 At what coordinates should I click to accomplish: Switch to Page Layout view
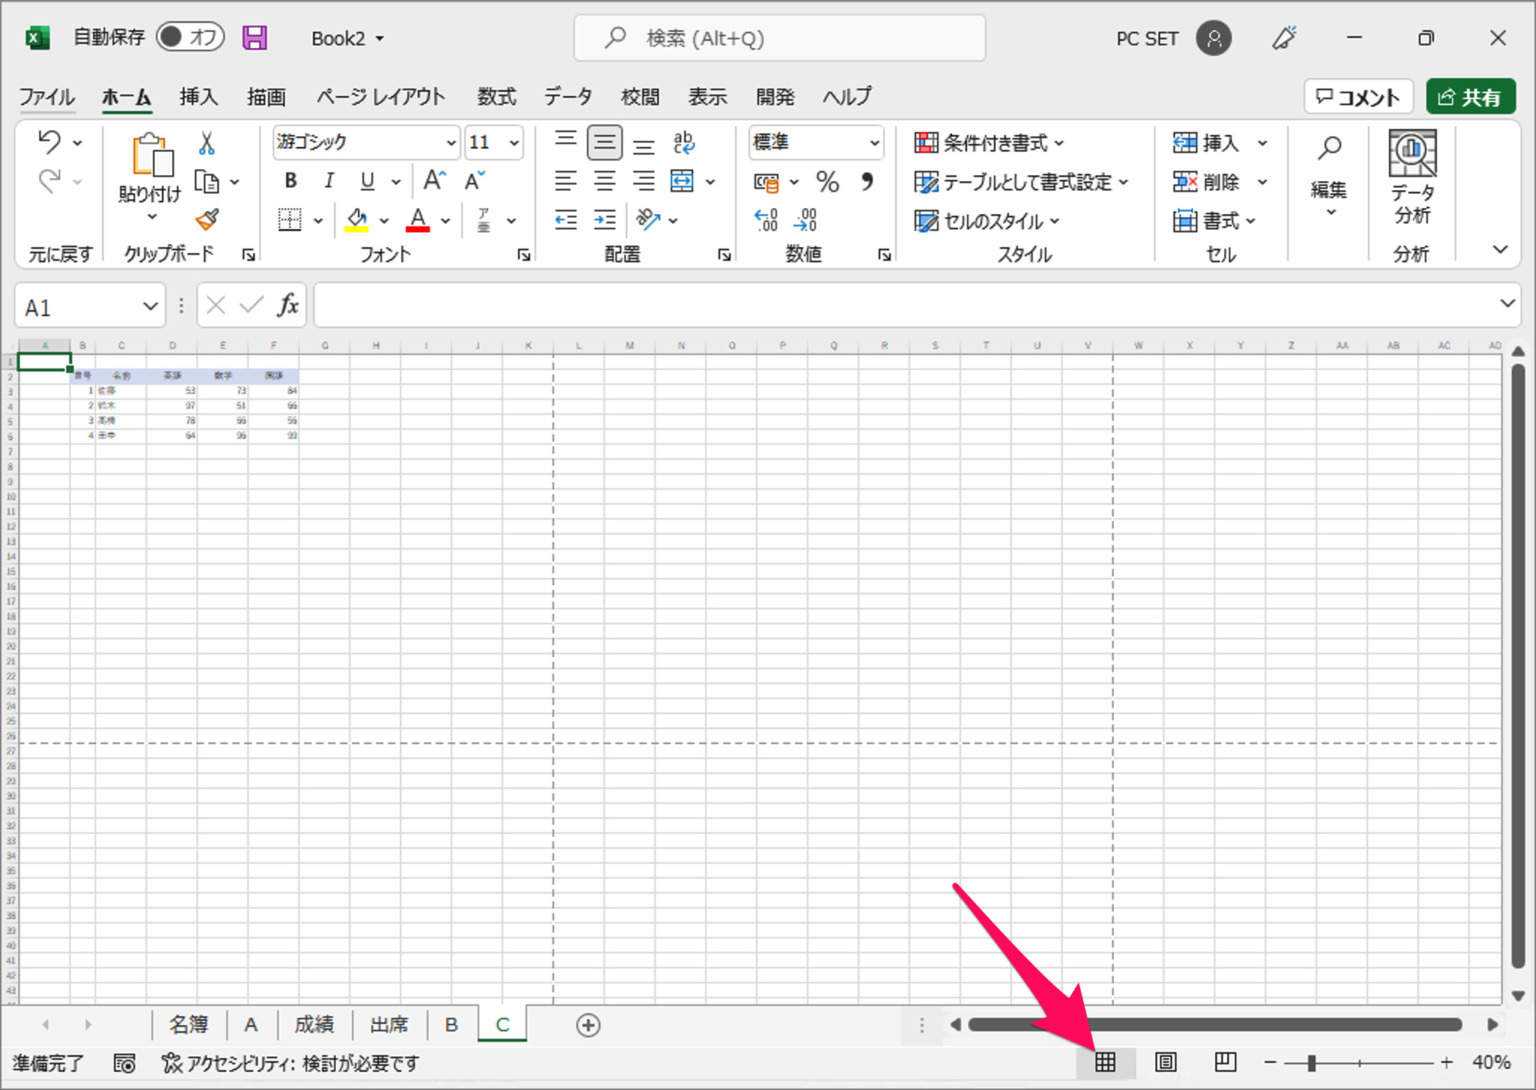click(x=1166, y=1062)
